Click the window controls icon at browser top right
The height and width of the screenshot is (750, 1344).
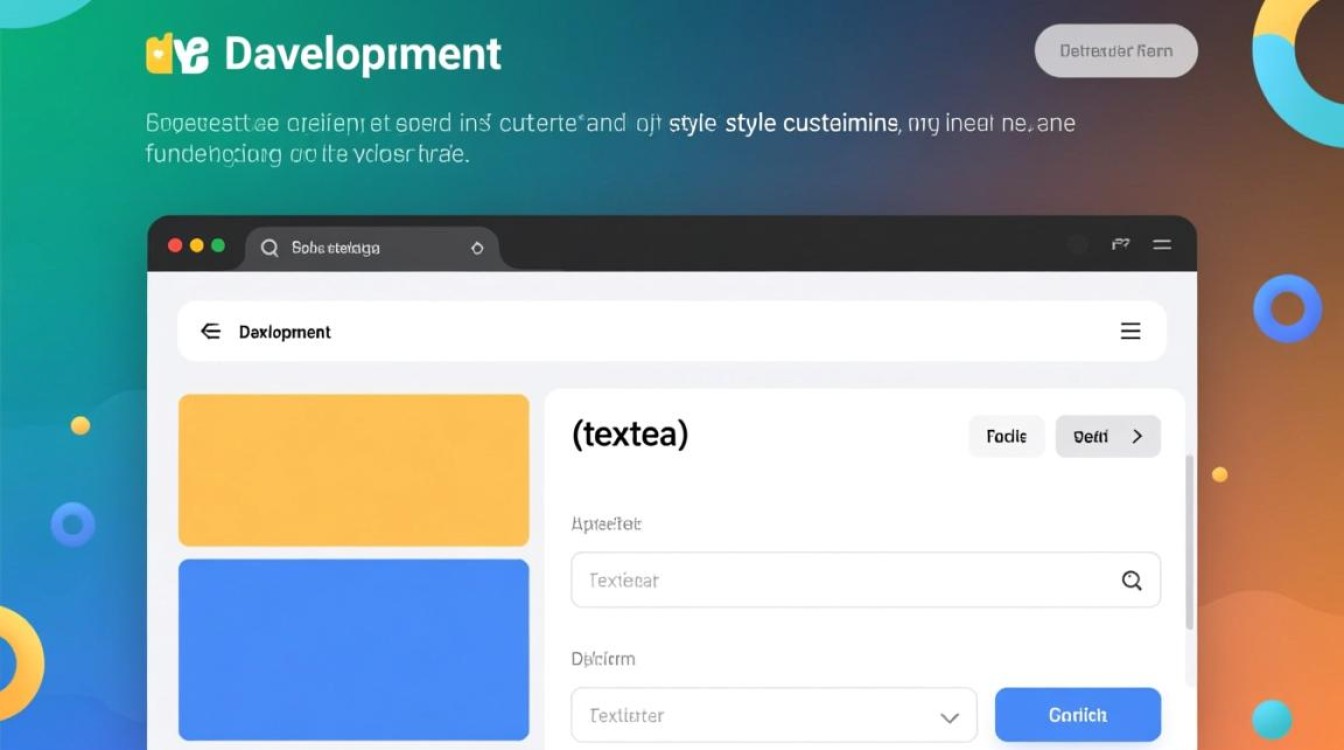pos(1121,243)
